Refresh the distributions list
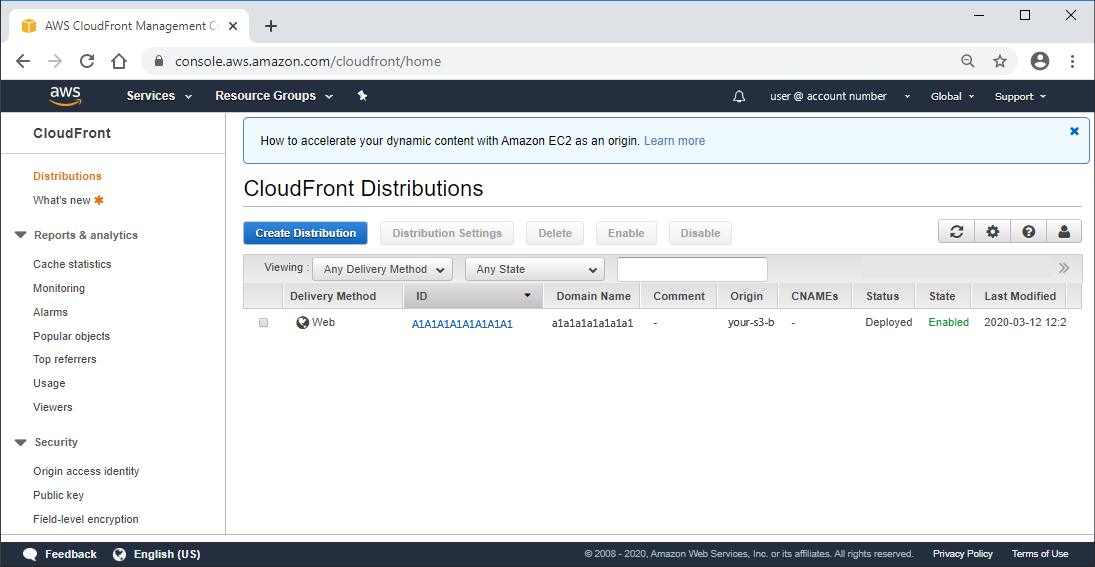The width and height of the screenshot is (1095, 567). tap(957, 232)
